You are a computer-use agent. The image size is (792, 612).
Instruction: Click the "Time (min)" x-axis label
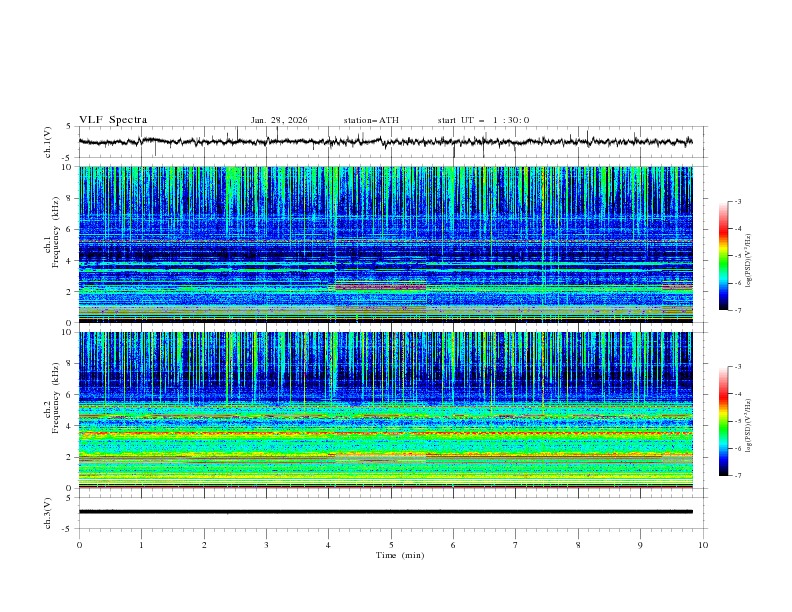(400, 555)
